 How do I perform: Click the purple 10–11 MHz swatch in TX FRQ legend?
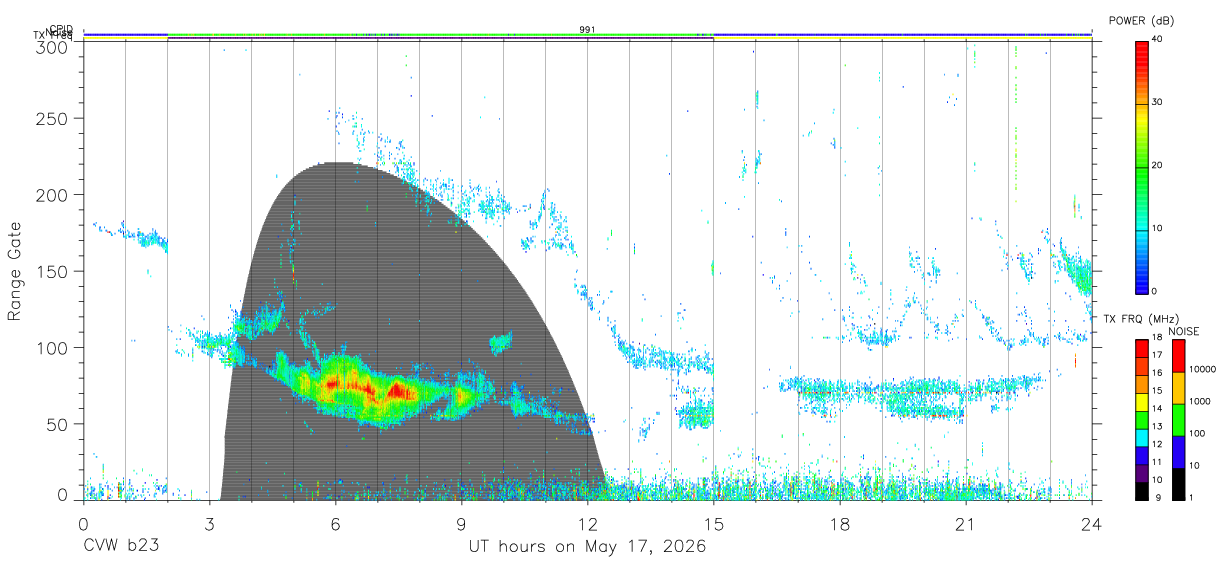(1141, 473)
